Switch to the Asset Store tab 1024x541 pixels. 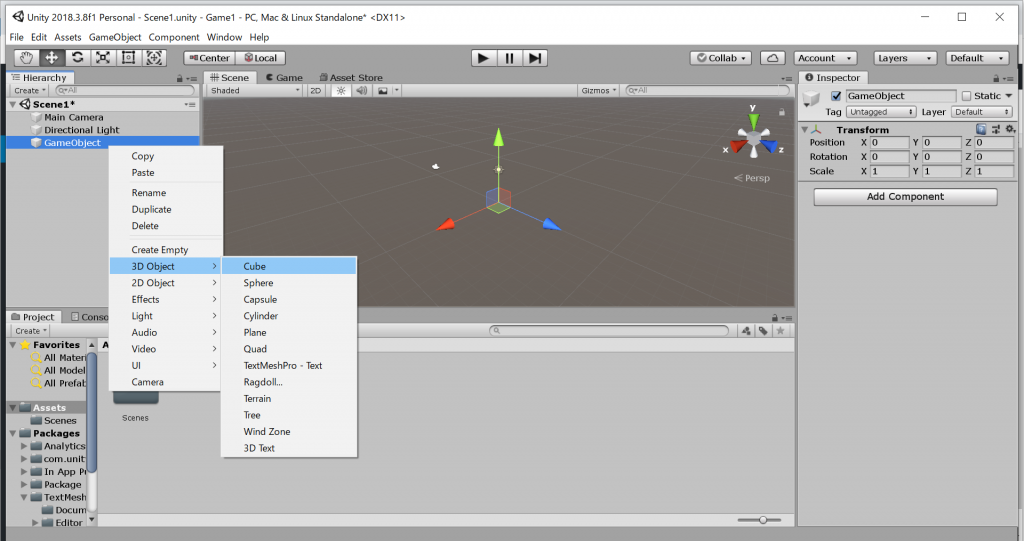tap(351, 78)
